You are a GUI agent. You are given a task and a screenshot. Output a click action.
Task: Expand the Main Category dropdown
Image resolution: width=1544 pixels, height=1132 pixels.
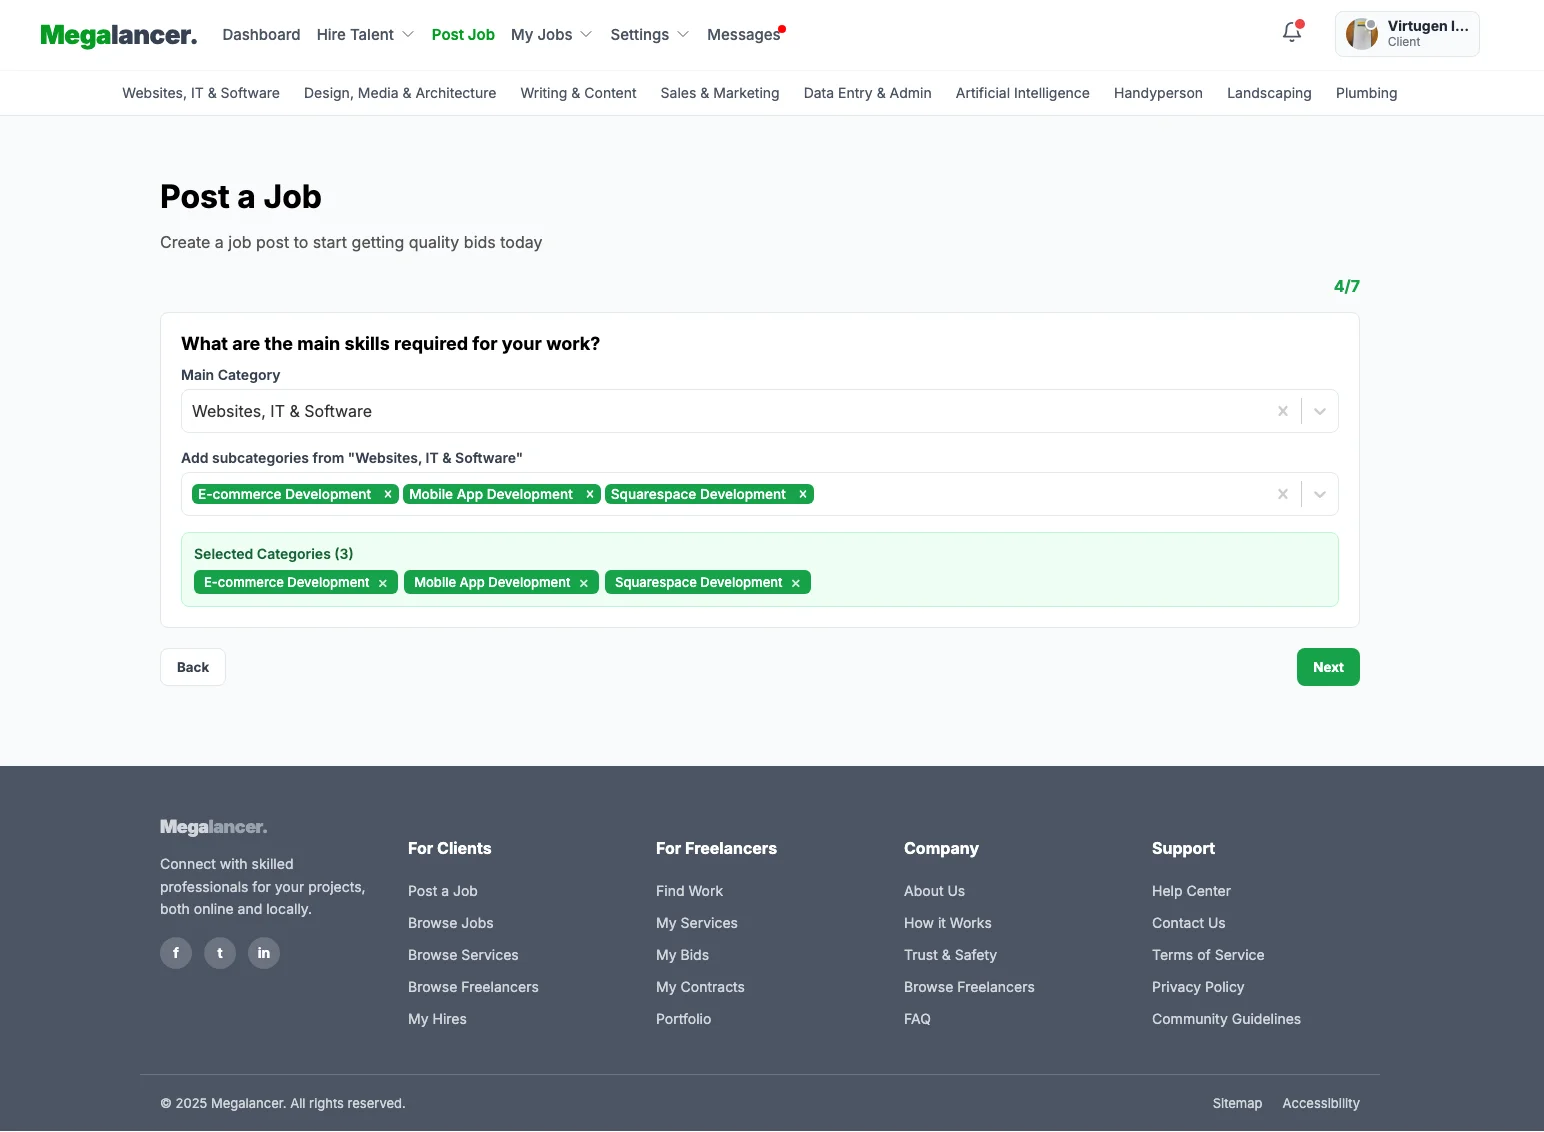1320,411
